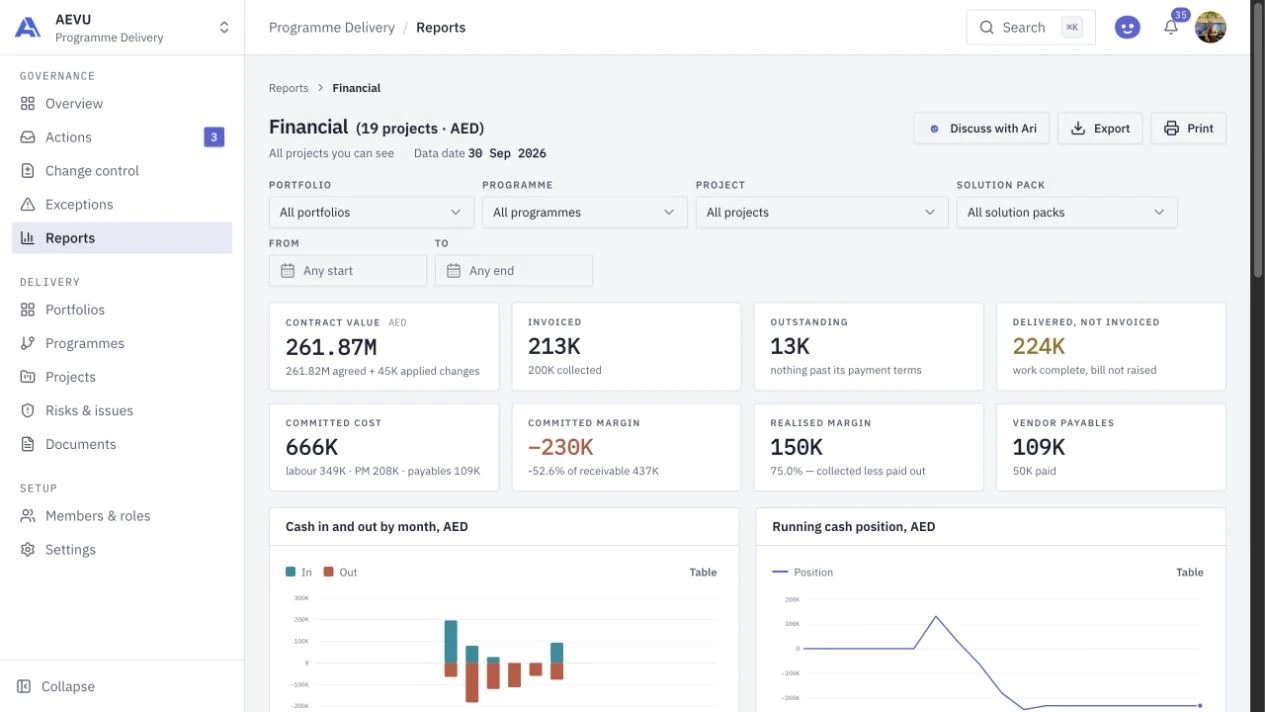Click the Collapse panel icon
Image resolution: width=1265 pixels, height=712 pixels.
point(25,687)
